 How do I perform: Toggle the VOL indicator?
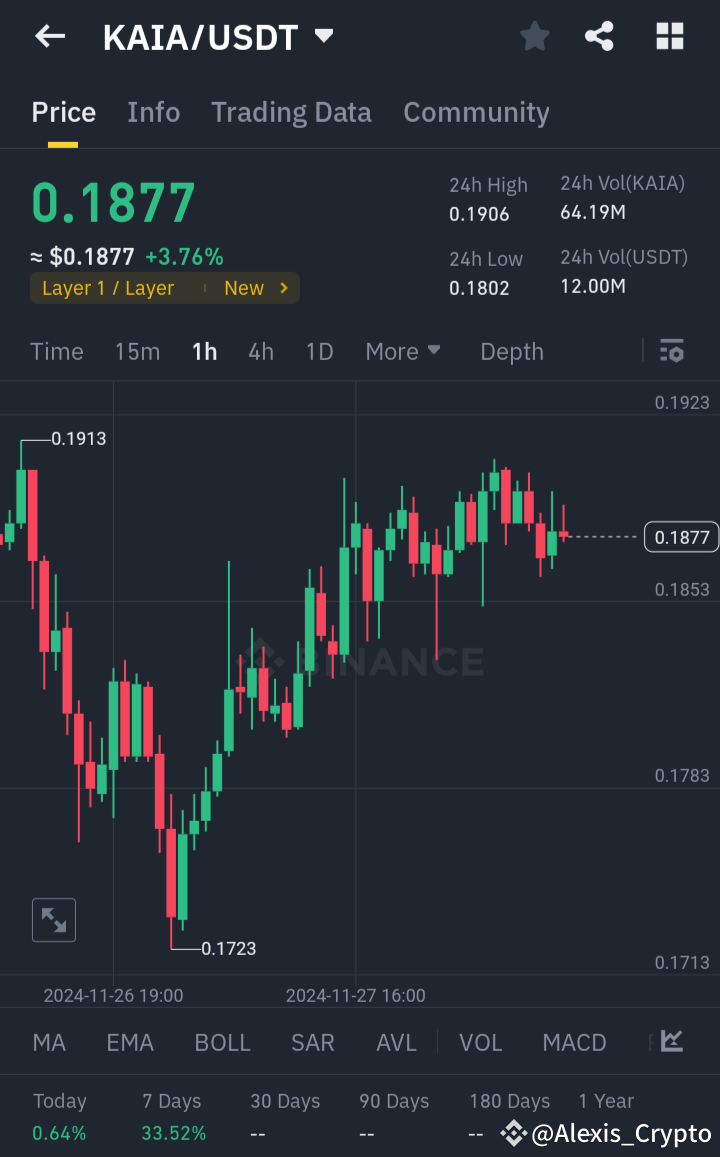pyautogui.click(x=481, y=1042)
